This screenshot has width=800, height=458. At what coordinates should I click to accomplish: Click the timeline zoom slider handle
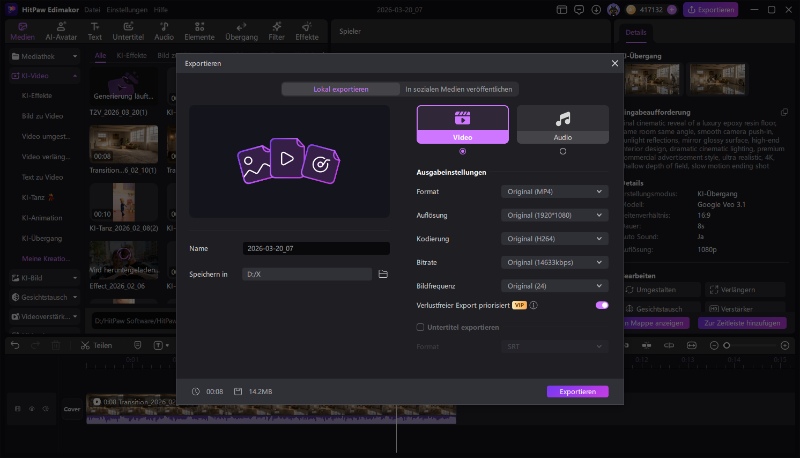(727, 346)
